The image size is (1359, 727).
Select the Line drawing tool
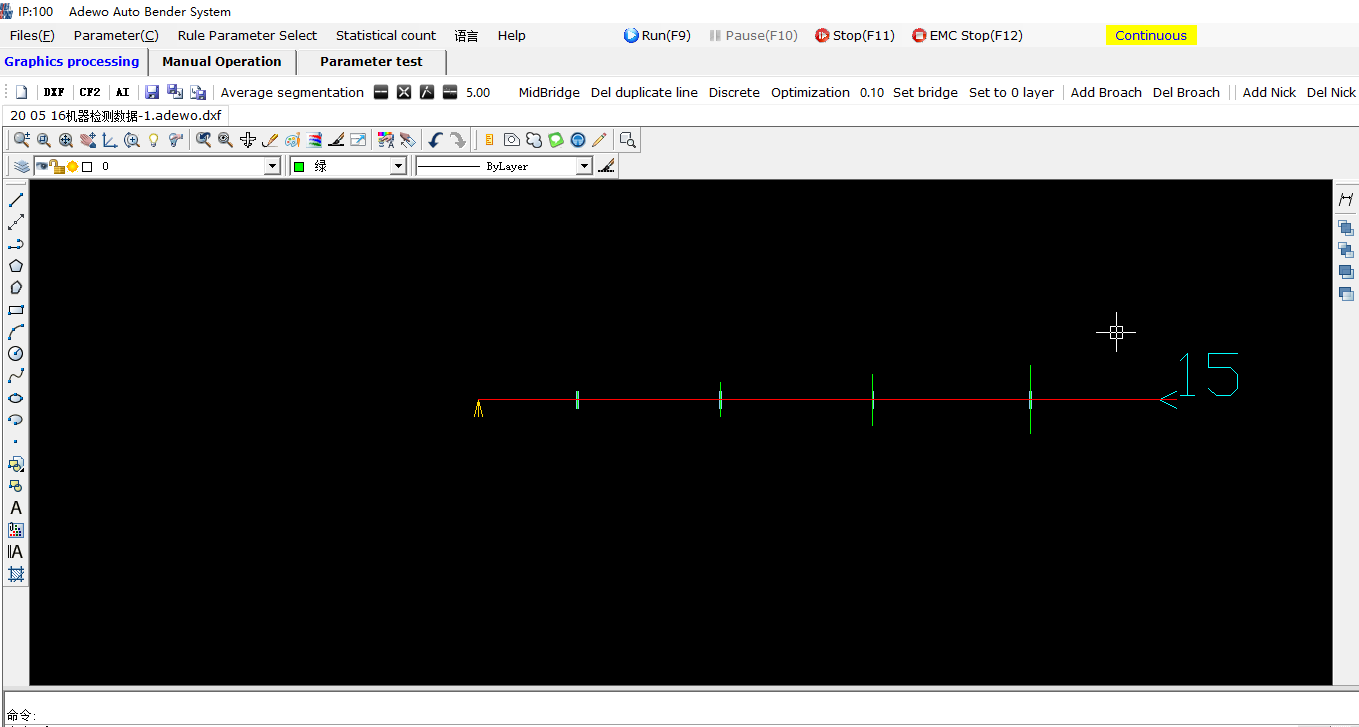pos(16,200)
